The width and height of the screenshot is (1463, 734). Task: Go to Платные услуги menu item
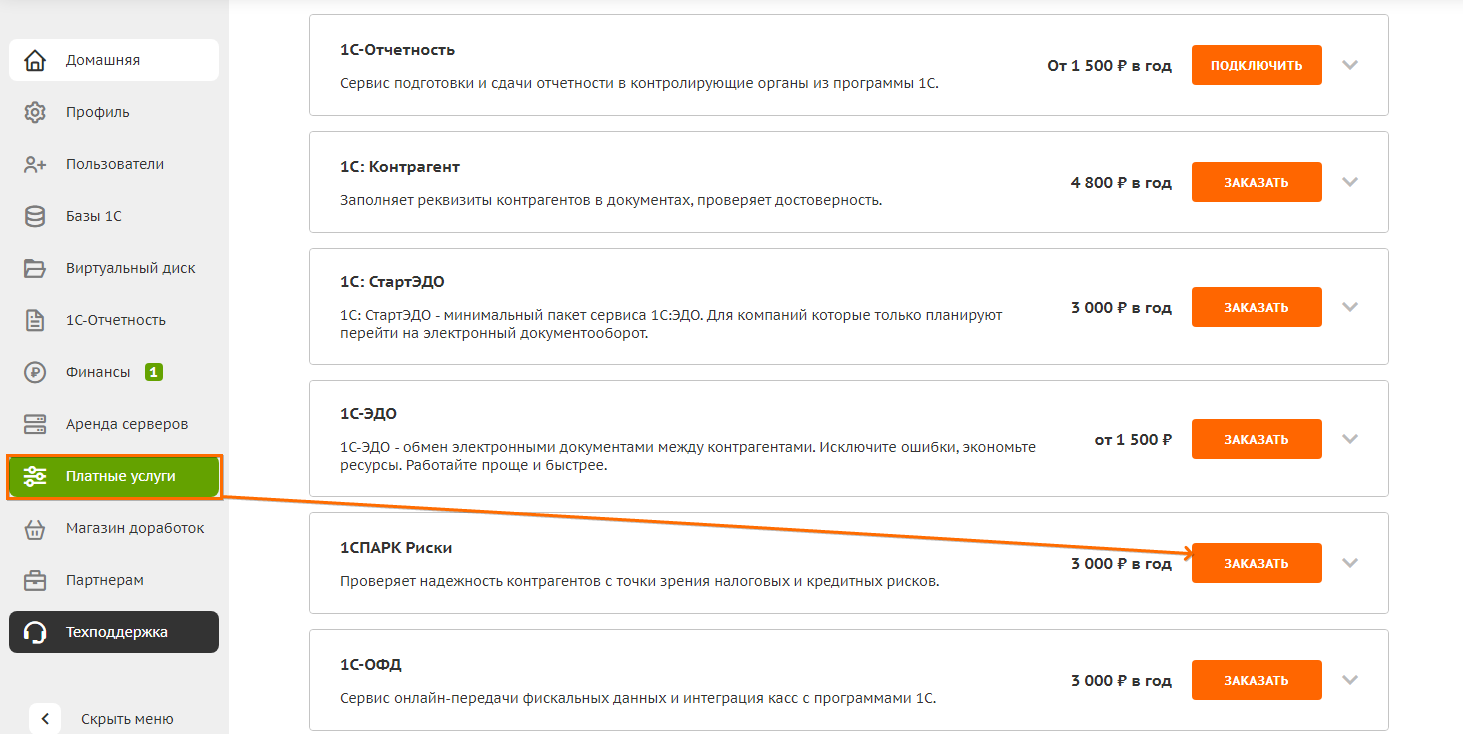[x=114, y=476]
